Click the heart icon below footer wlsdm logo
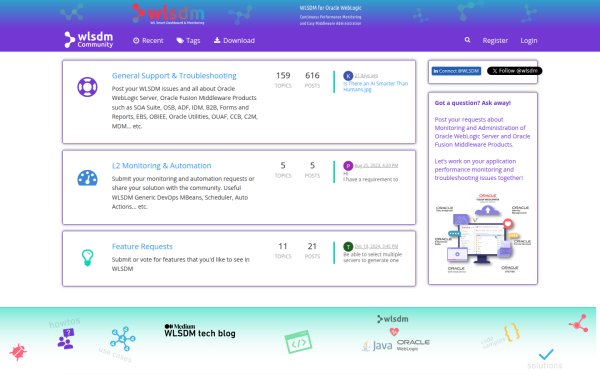600x375 pixels. [x=394, y=331]
